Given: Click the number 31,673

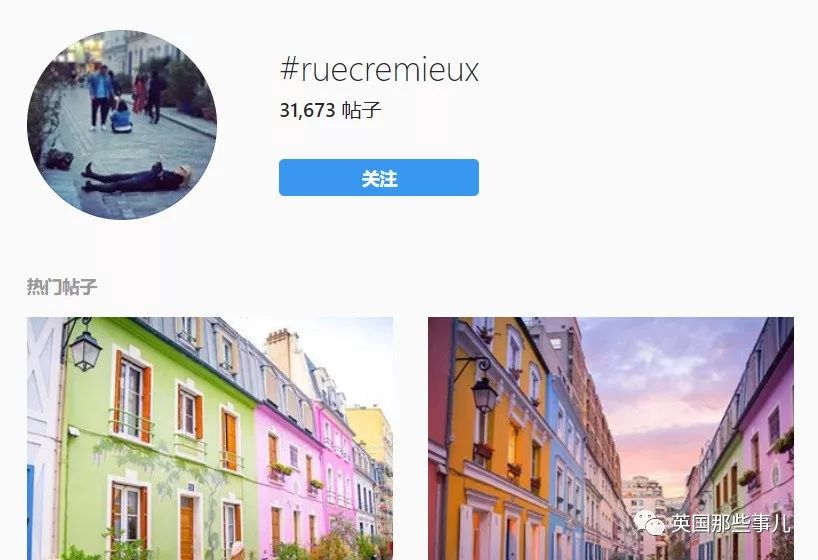Looking at the screenshot, I should 307,110.
